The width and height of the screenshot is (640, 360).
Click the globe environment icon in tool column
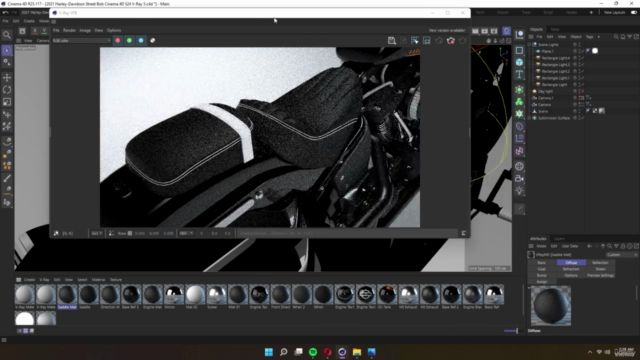point(519,166)
